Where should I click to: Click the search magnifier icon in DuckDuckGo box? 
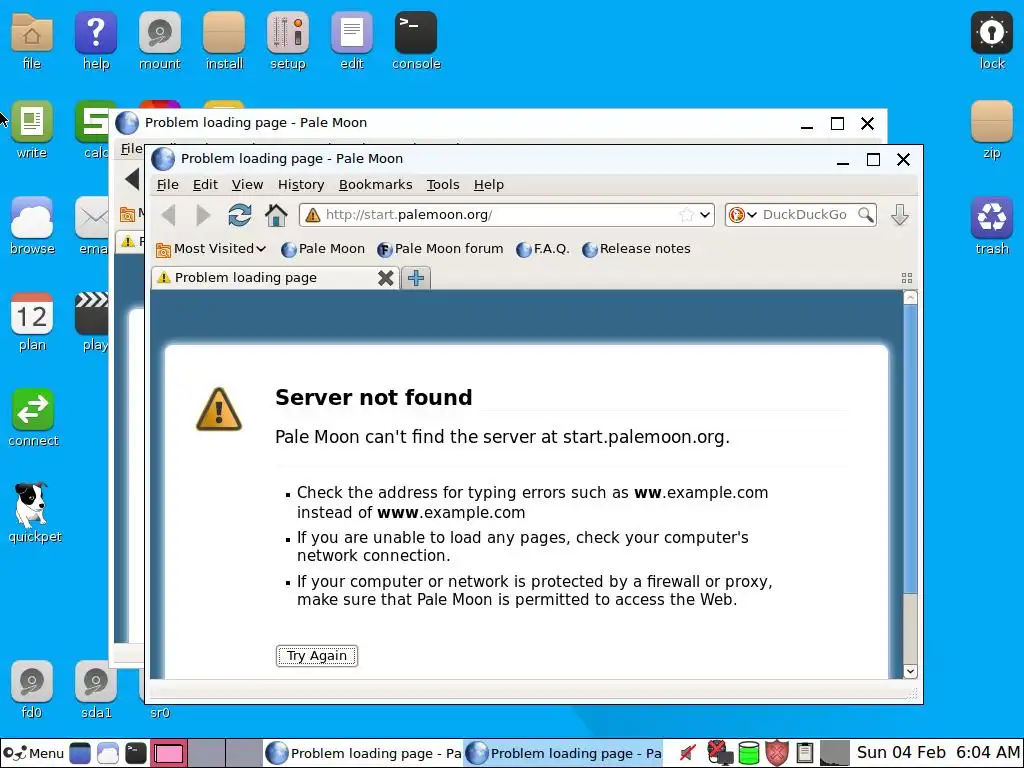pyautogui.click(x=865, y=215)
